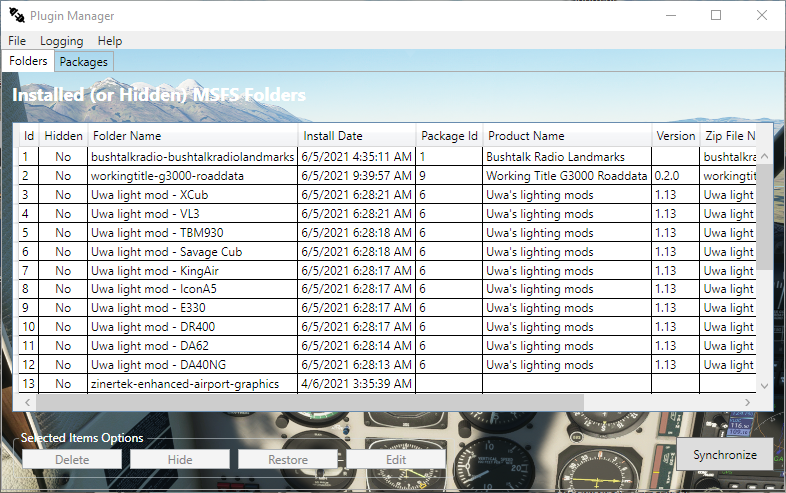Sort by the Id column header
This screenshot has width=786, height=493.
click(x=29, y=136)
